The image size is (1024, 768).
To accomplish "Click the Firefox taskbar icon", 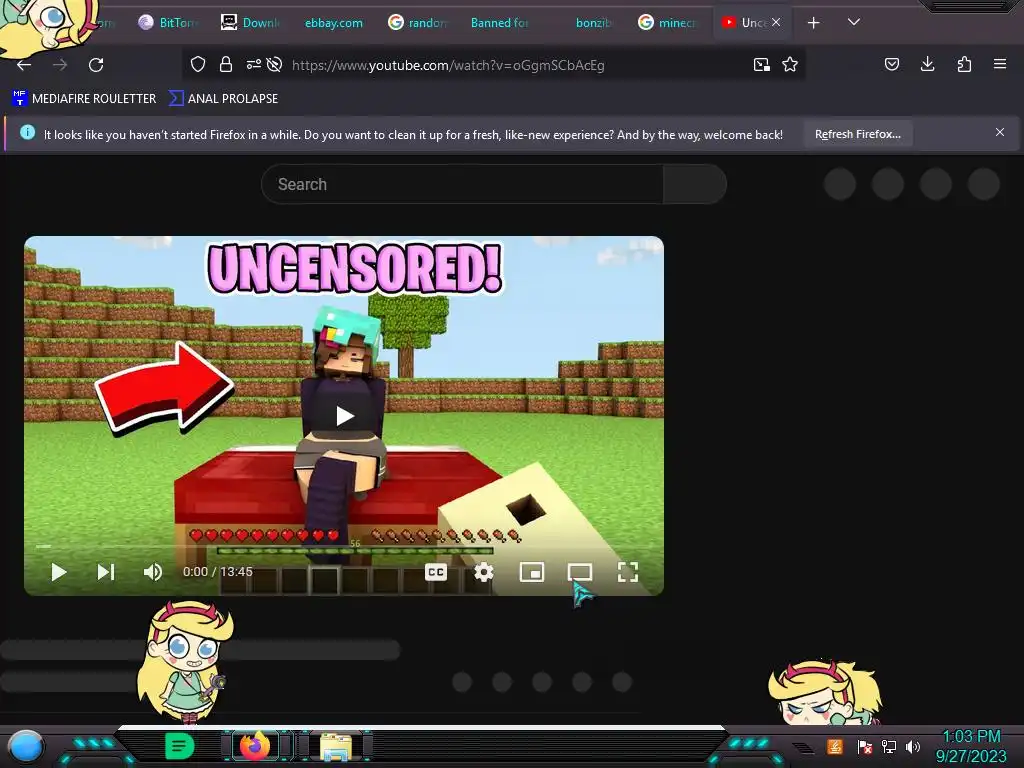I will click(x=255, y=746).
